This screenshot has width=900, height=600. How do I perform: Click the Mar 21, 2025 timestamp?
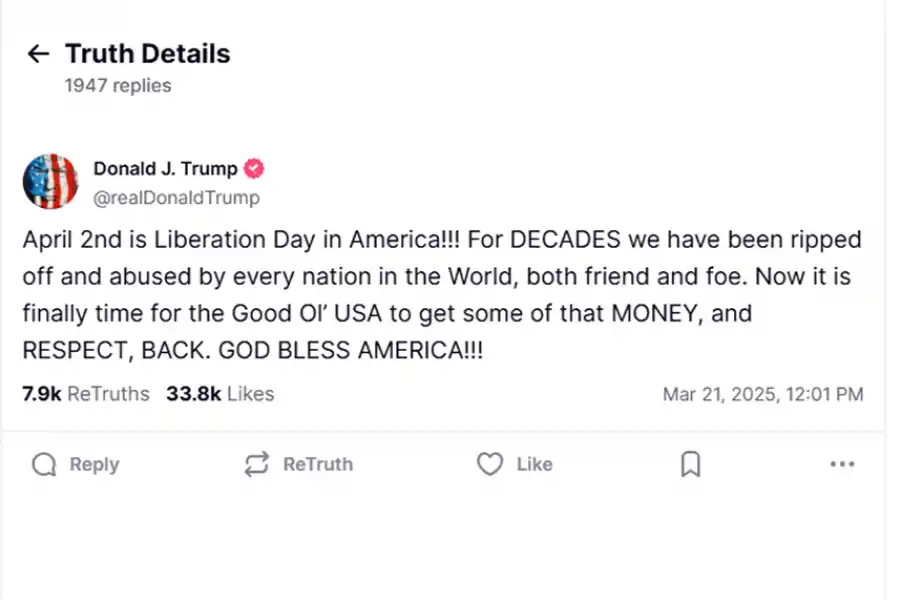[x=764, y=394]
